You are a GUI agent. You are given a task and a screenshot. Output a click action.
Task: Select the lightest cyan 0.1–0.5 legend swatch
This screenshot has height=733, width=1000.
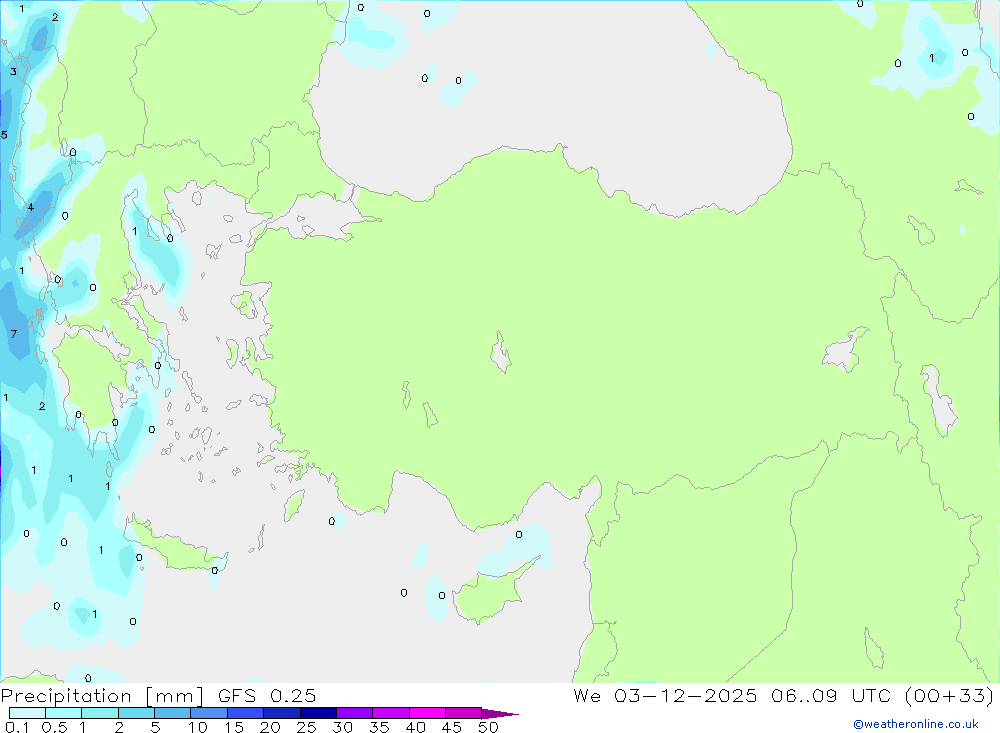[27, 713]
